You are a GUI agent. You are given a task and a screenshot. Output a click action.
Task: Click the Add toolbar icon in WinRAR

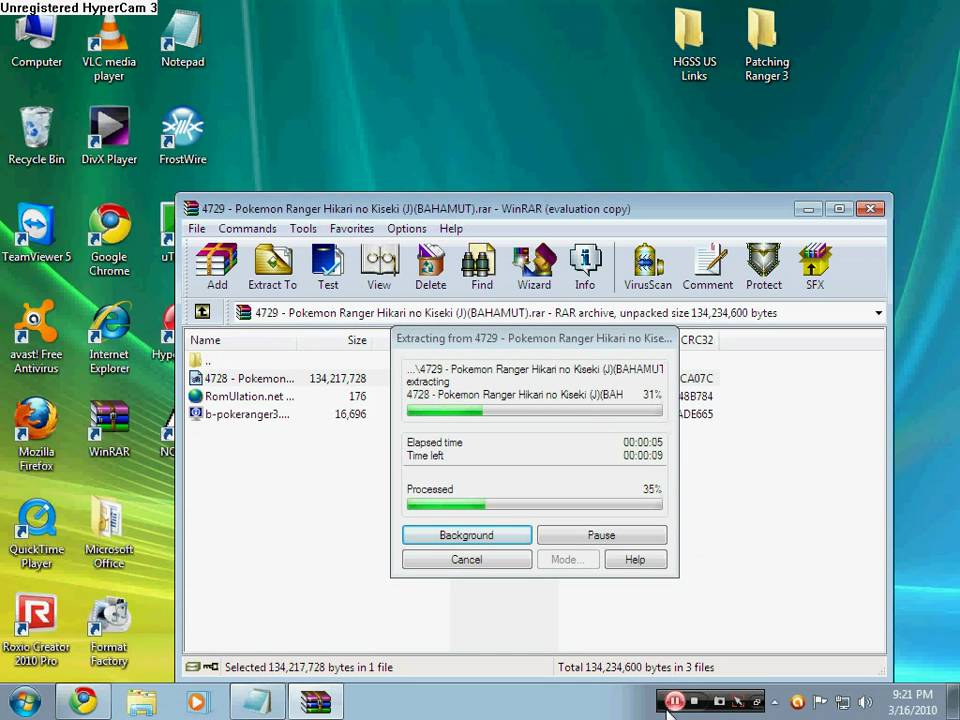[x=216, y=266]
